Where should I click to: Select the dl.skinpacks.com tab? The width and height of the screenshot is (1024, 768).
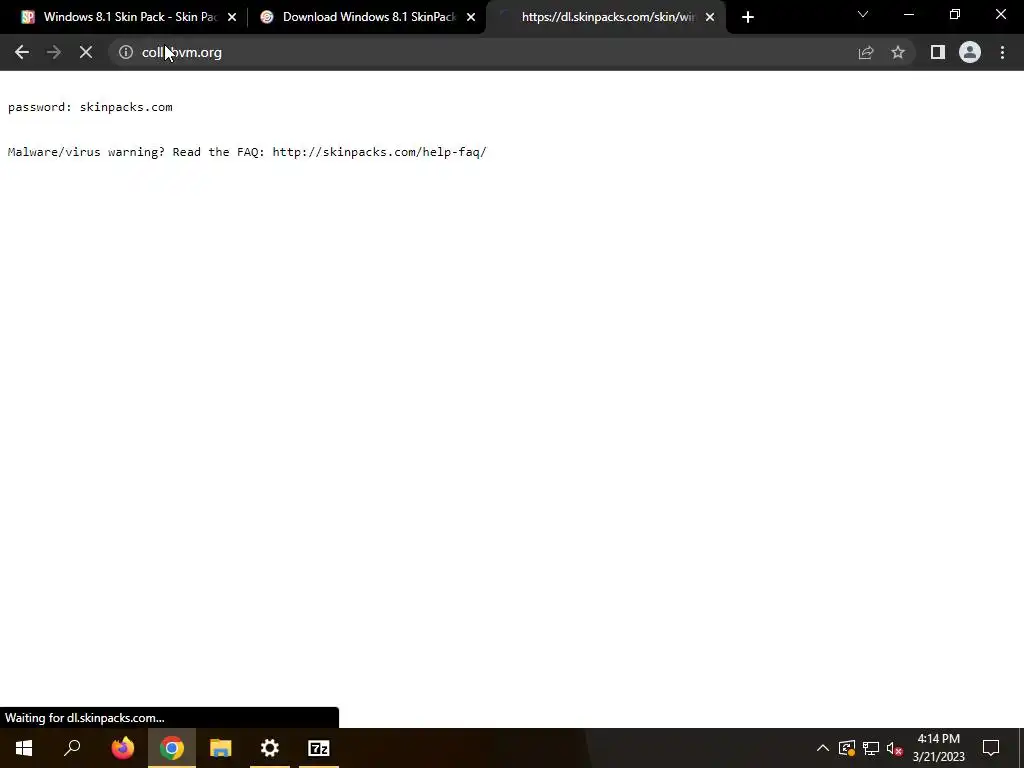[x=607, y=17]
